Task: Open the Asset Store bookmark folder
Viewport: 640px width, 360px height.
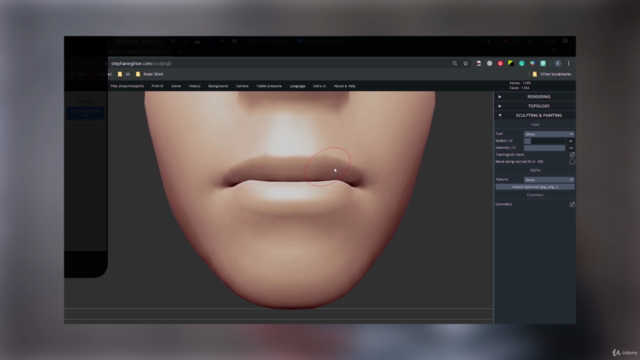Action: click(149, 74)
